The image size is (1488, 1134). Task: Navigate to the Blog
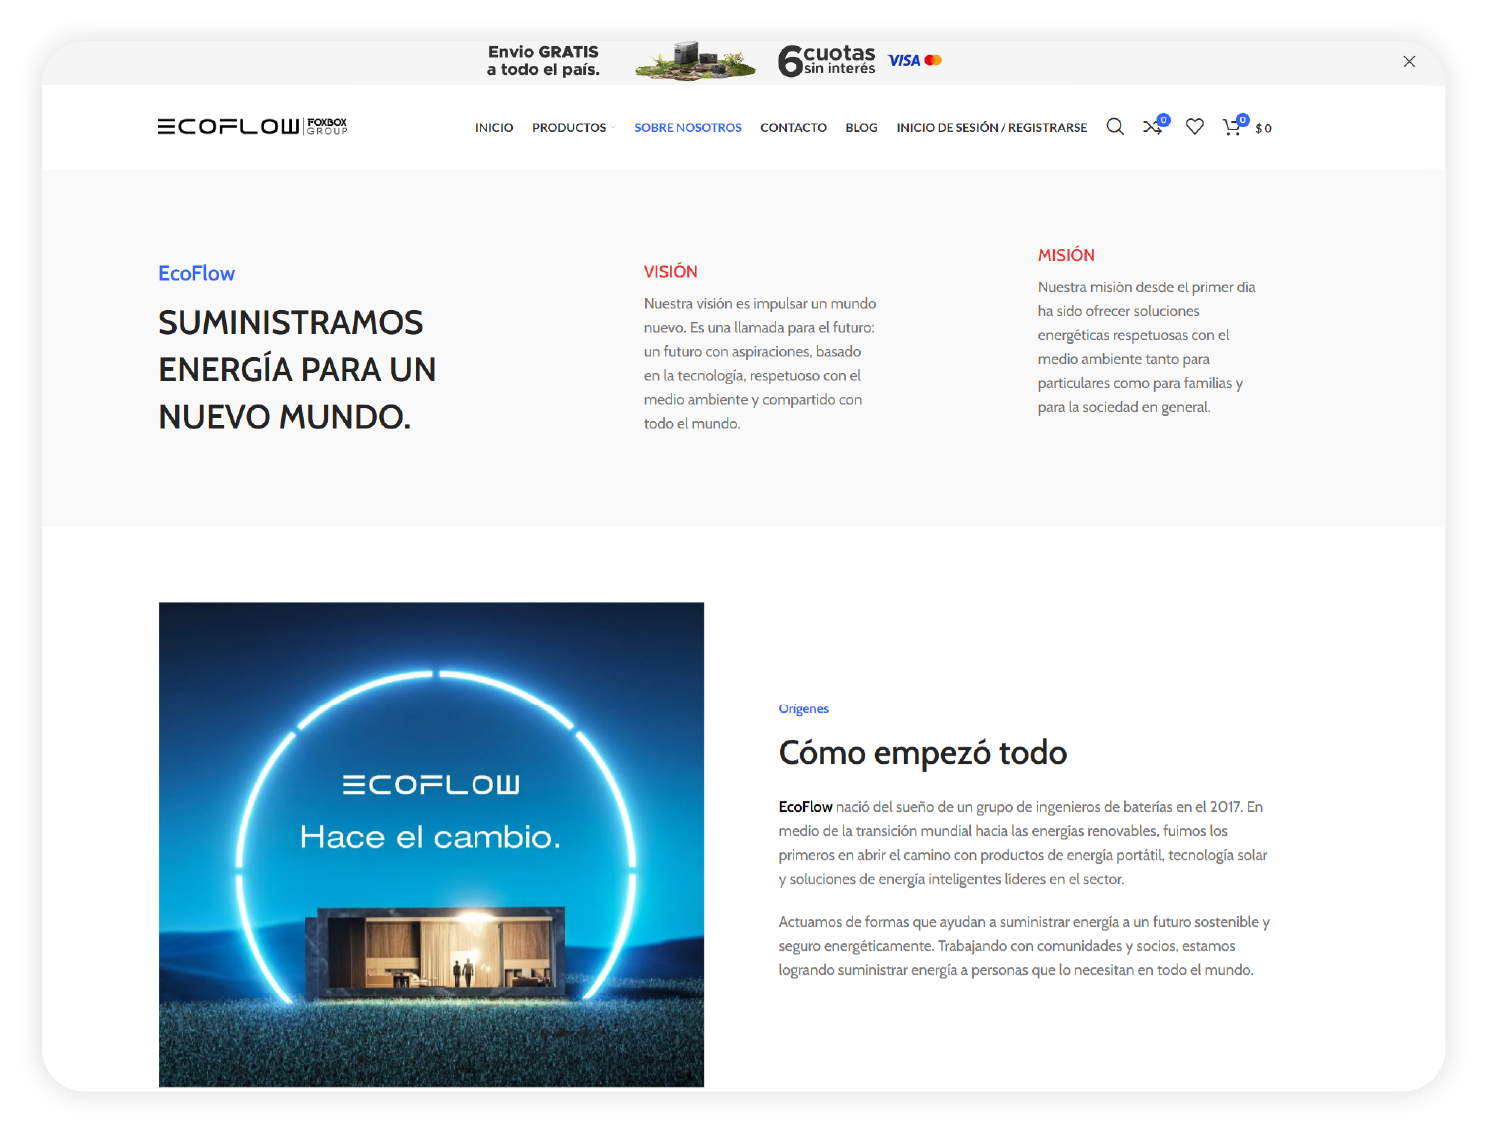pyautogui.click(x=861, y=128)
